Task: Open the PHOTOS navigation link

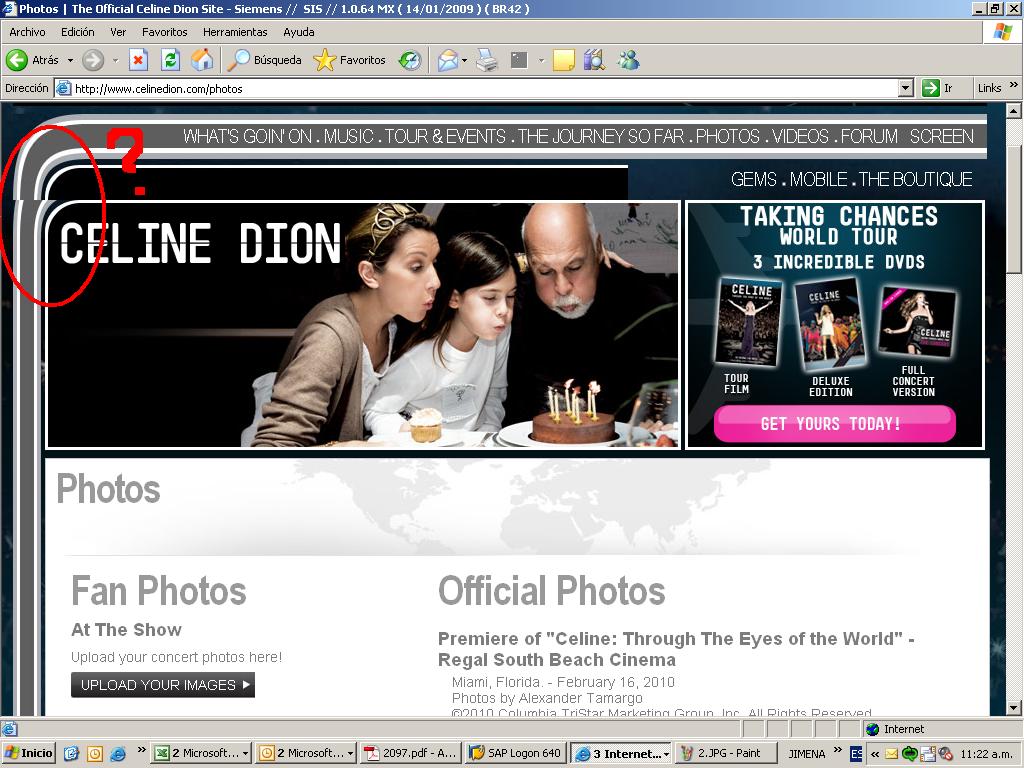Action: click(728, 136)
